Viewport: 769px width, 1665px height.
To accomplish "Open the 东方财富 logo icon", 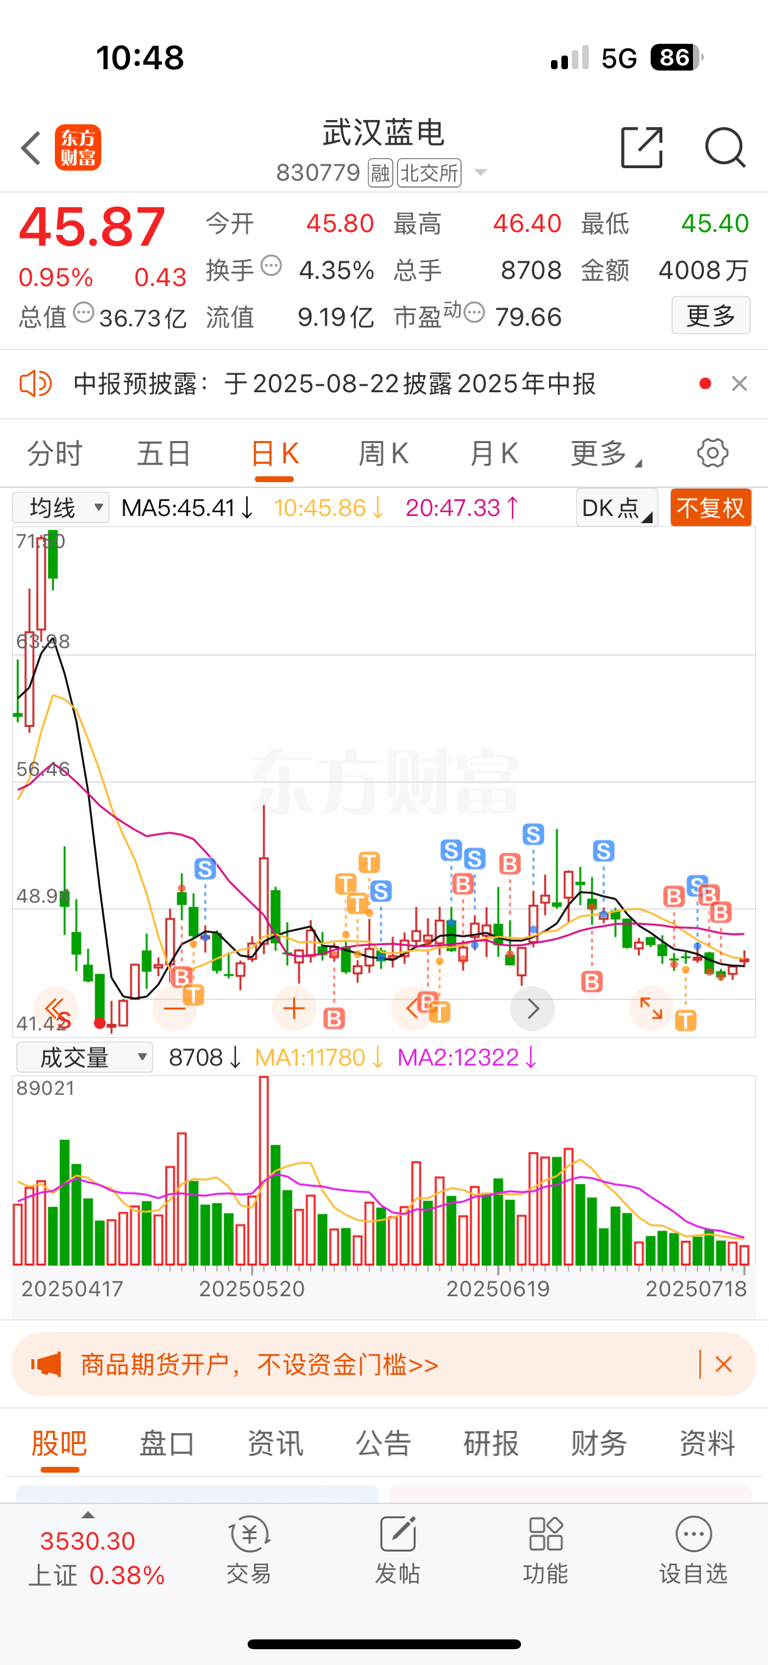I will (x=78, y=148).
